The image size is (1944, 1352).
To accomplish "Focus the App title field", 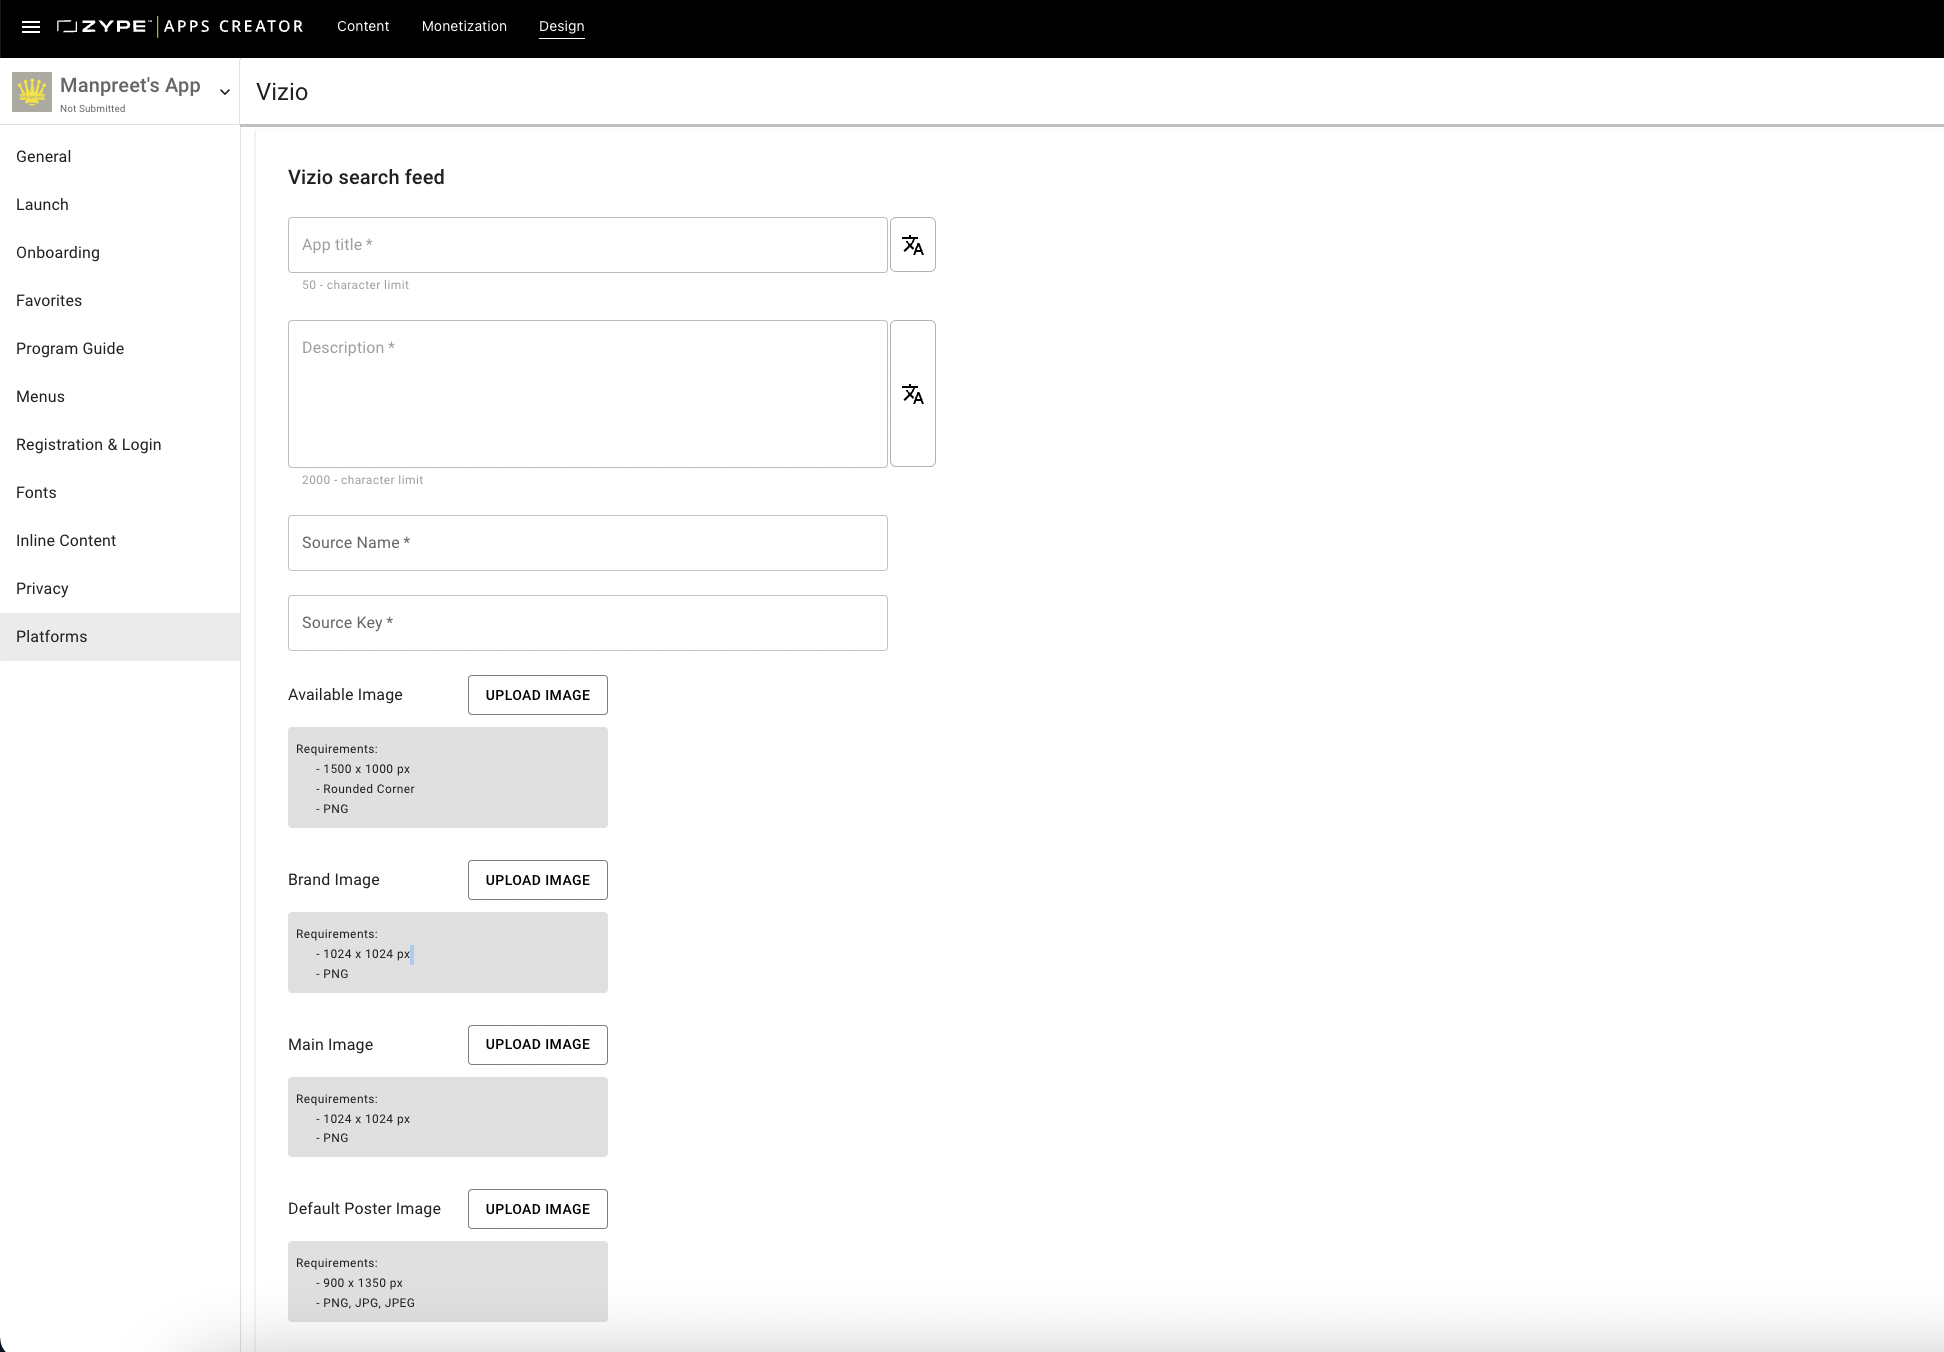I will click(x=588, y=245).
